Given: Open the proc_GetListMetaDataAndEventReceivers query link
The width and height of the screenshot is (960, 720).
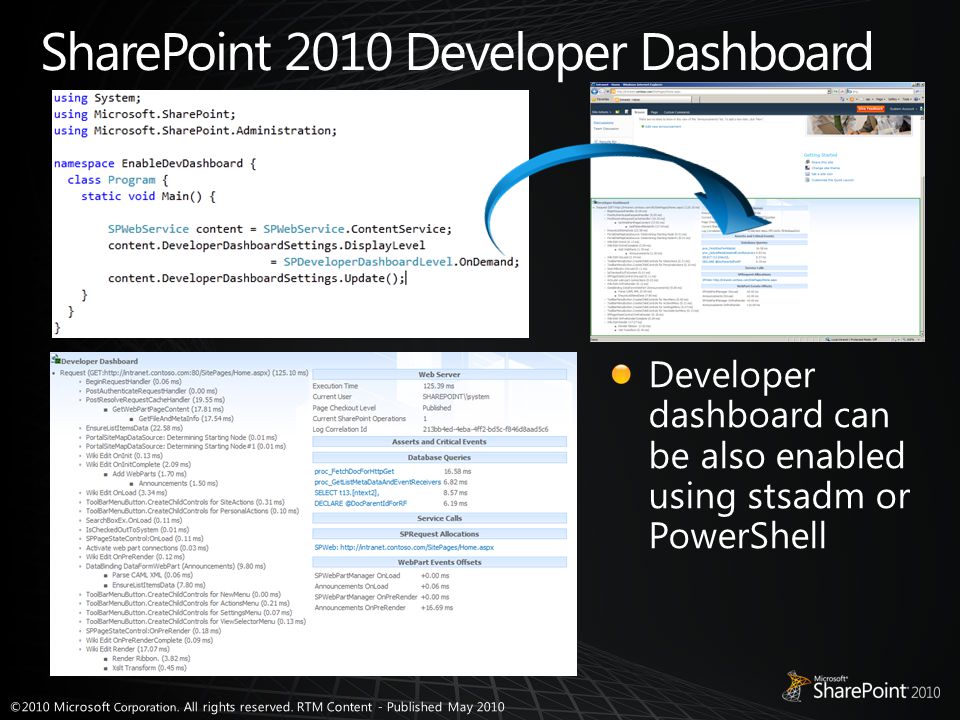Looking at the screenshot, I should click(377, 482).
